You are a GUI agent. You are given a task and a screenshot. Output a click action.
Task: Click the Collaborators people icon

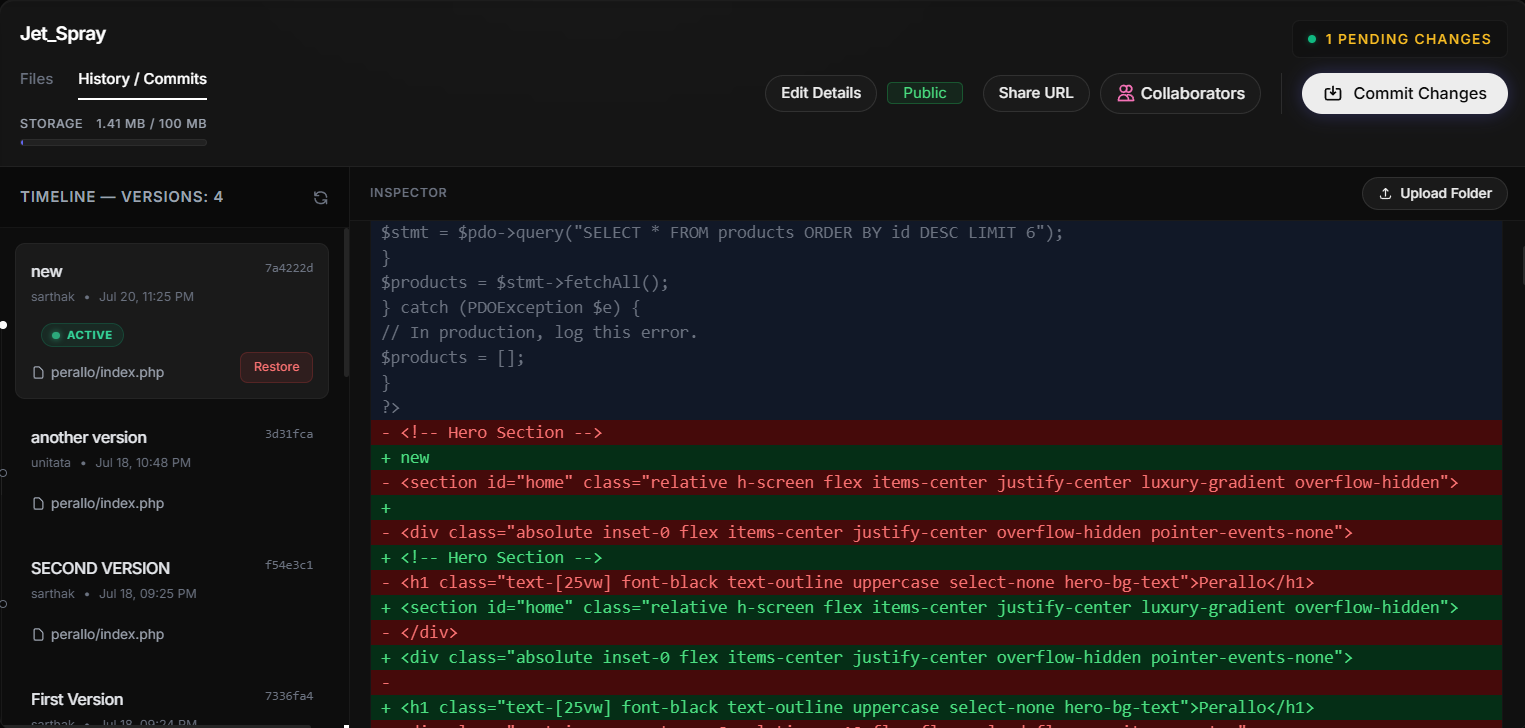[x=1125, y=93]
